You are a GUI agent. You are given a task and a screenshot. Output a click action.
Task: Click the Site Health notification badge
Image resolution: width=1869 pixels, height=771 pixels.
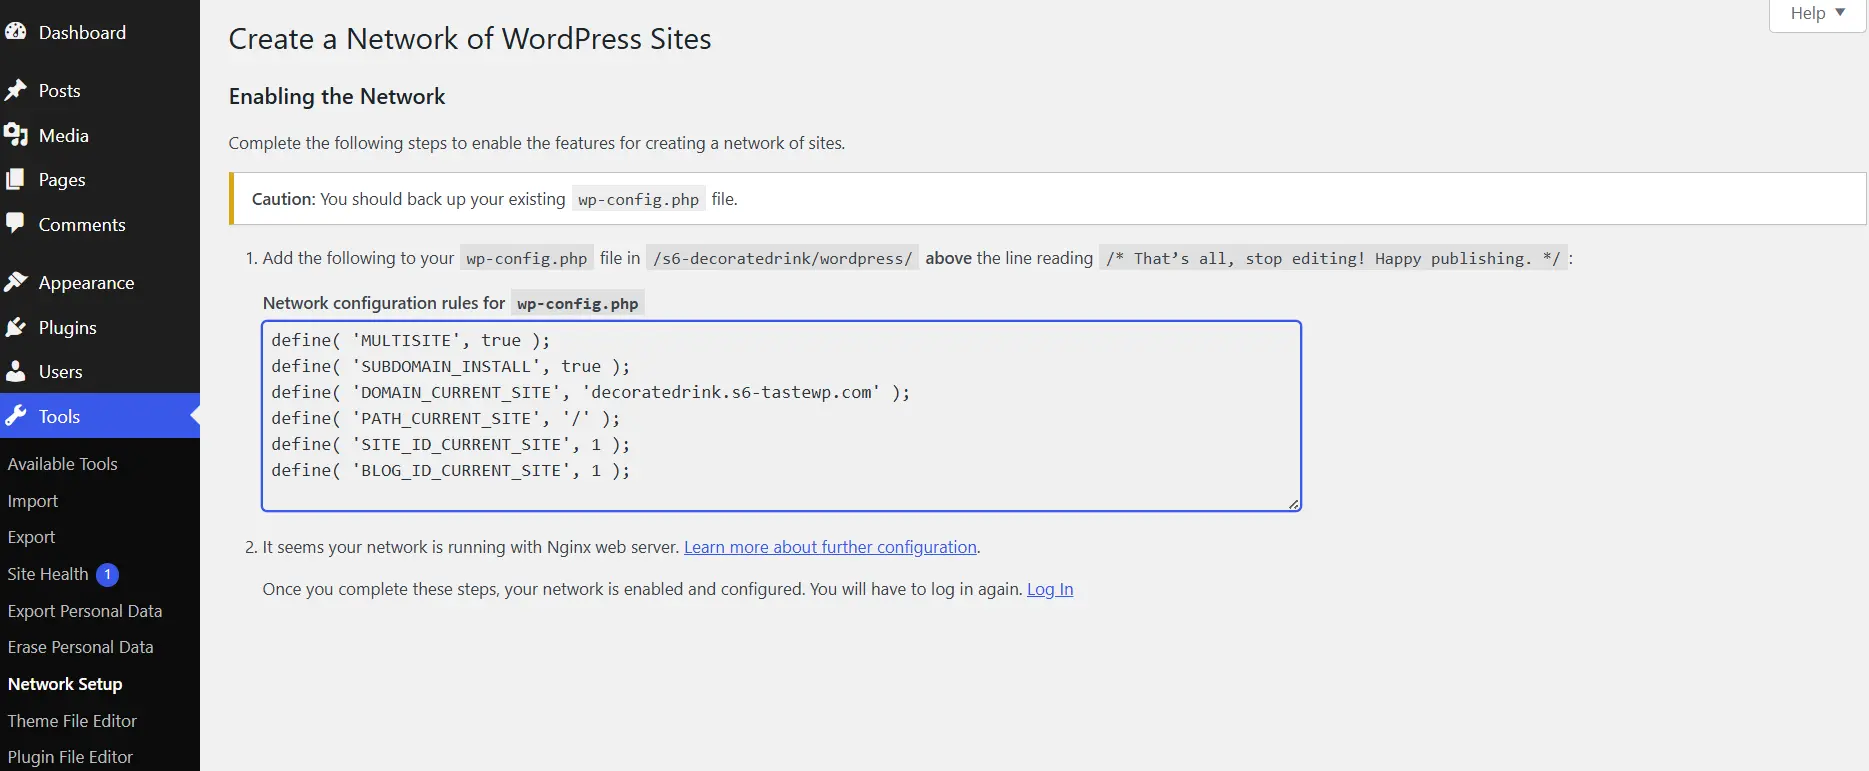click(107, 574)
